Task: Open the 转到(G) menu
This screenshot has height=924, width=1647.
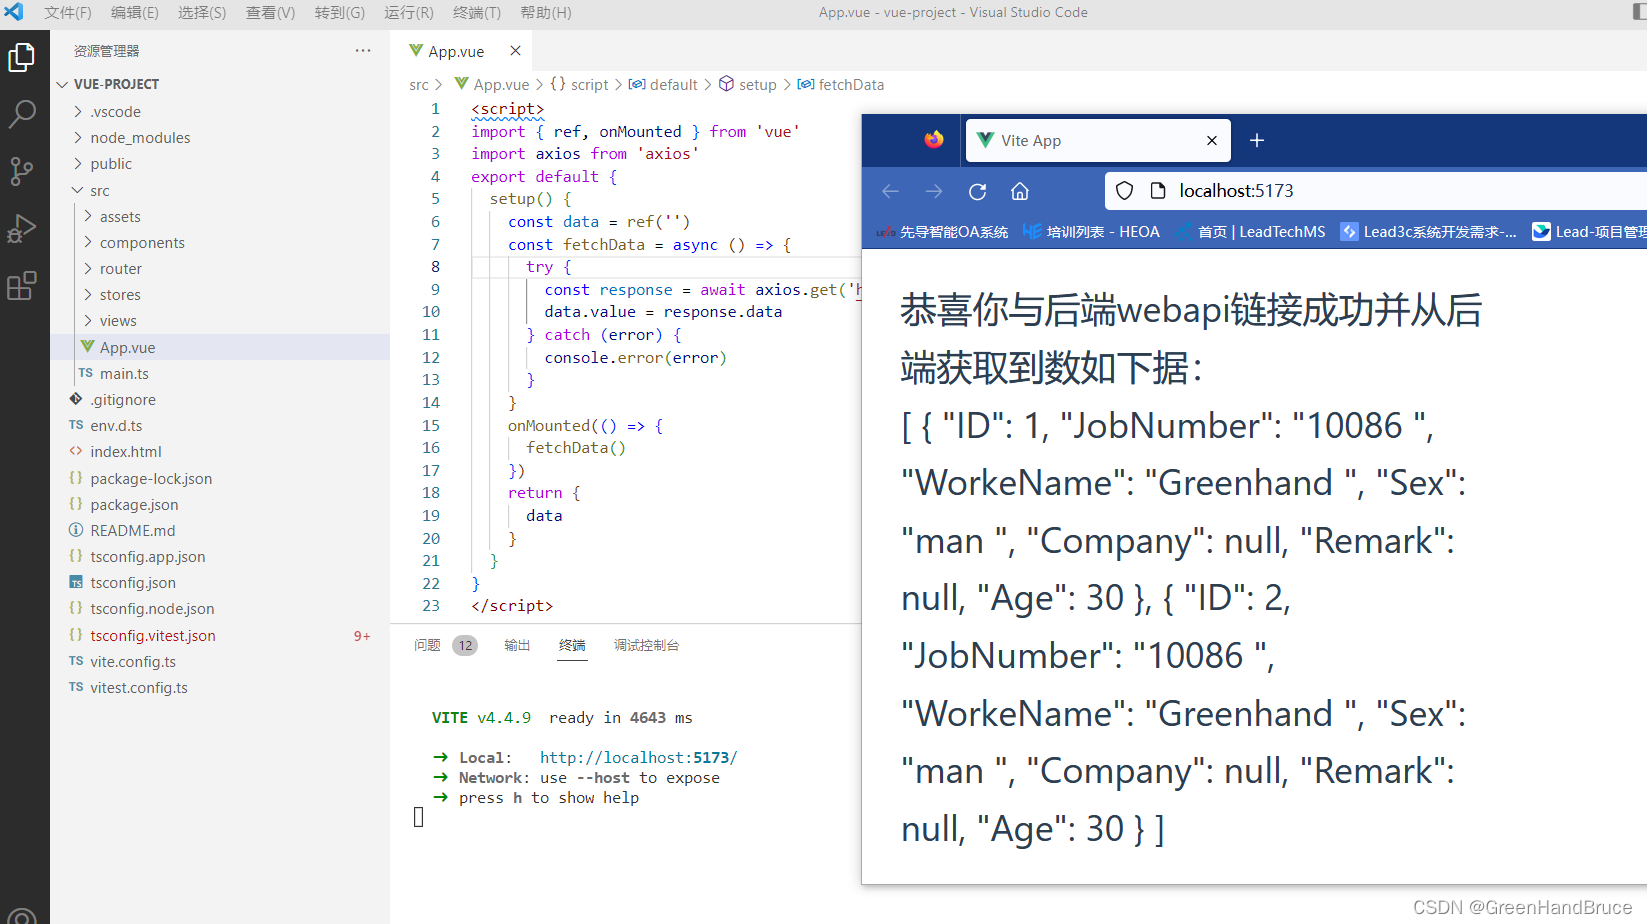Action: 340,13
